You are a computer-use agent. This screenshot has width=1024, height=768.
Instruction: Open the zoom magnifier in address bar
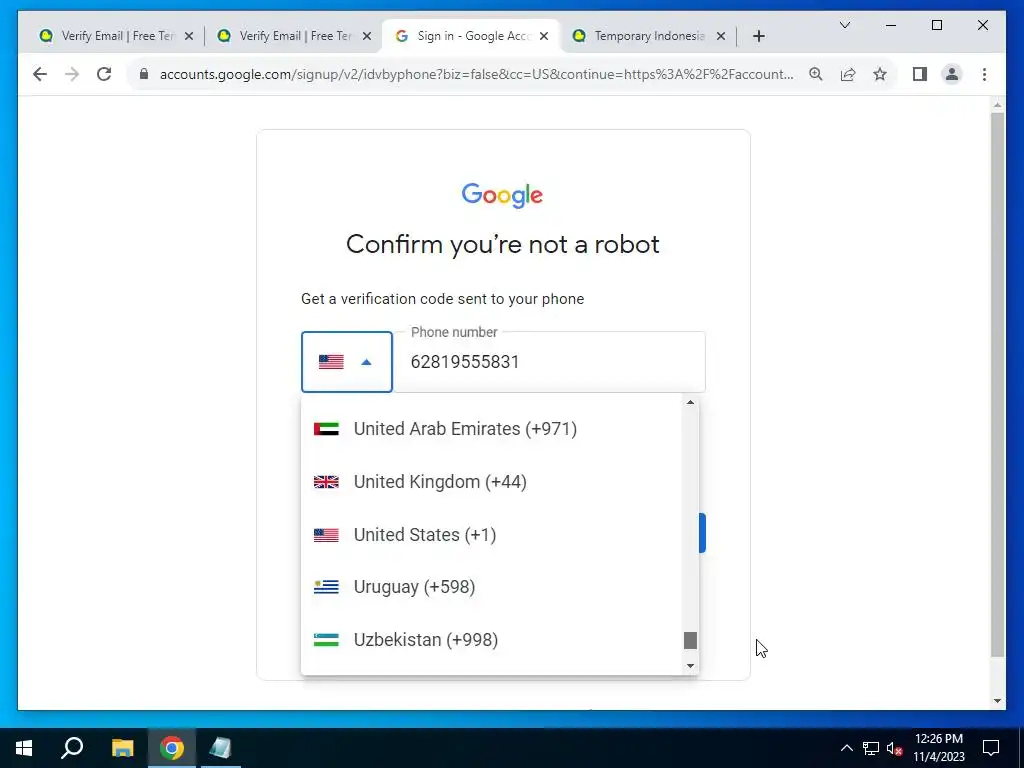(x=816, y=74)
